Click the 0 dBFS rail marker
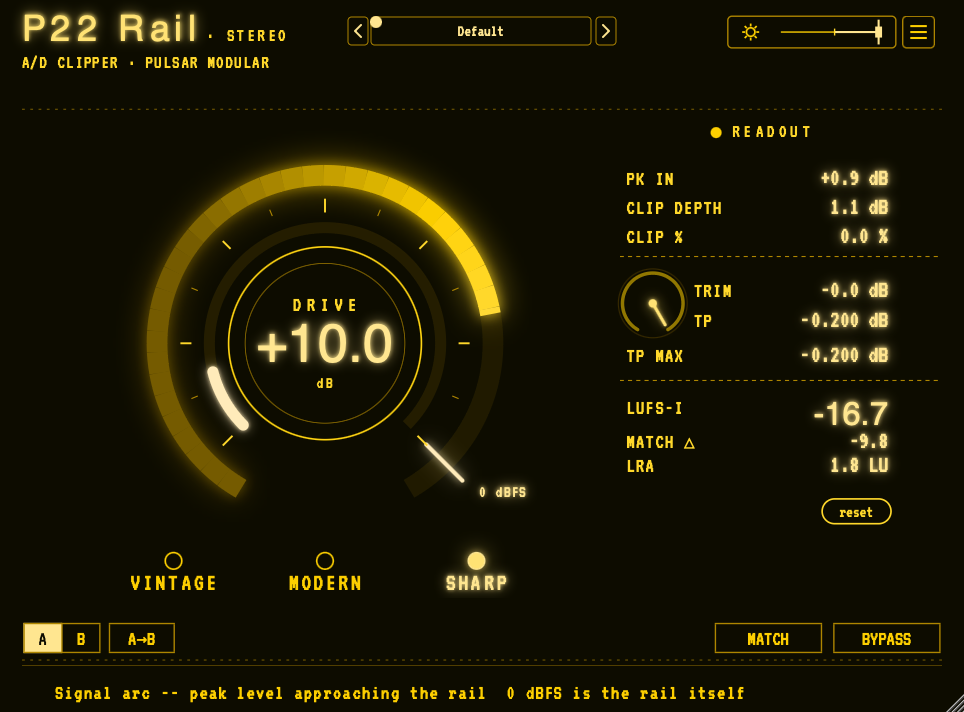964x712 pixels. [502, 492]
